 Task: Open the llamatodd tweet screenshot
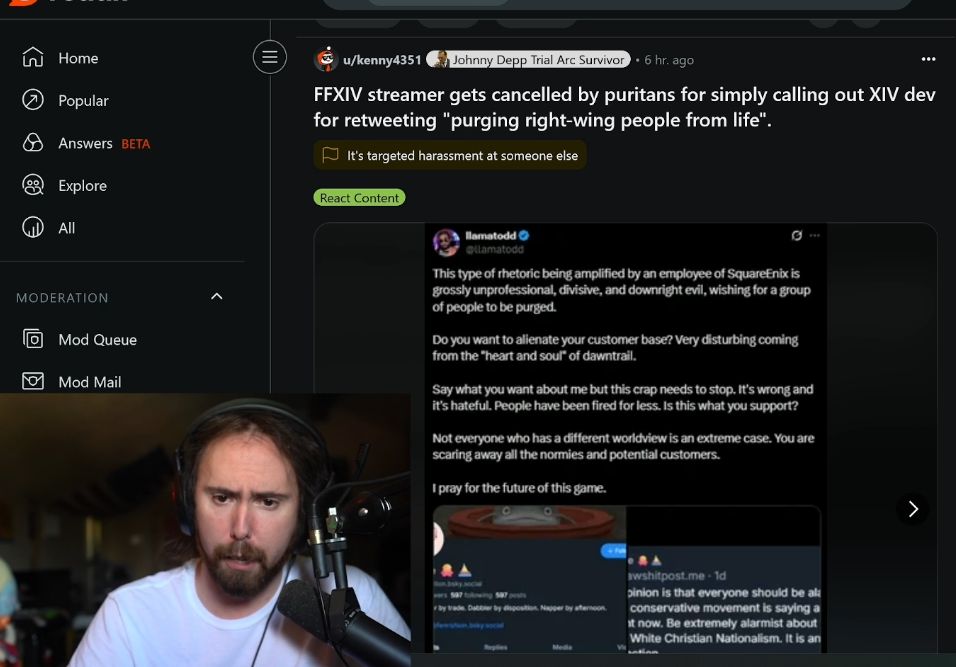626,438
